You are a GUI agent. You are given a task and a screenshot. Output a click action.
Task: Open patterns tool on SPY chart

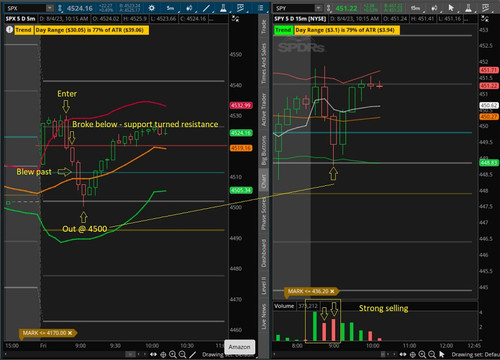(x=486, y=8)
